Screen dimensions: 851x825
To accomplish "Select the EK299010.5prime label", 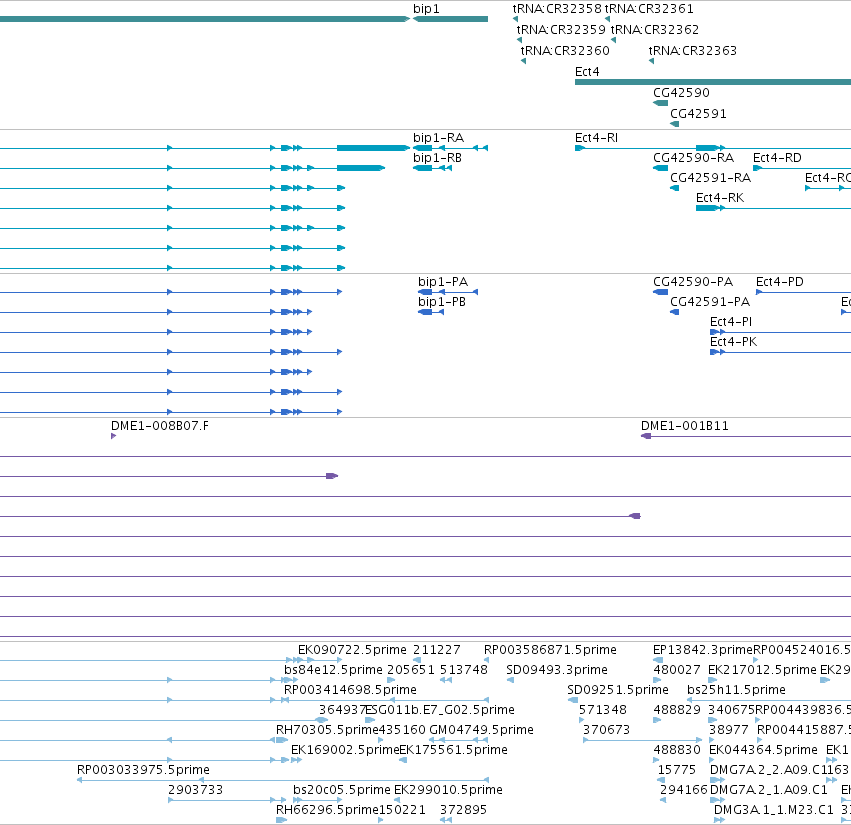I will pyautogui.click(x=448, y=790).
